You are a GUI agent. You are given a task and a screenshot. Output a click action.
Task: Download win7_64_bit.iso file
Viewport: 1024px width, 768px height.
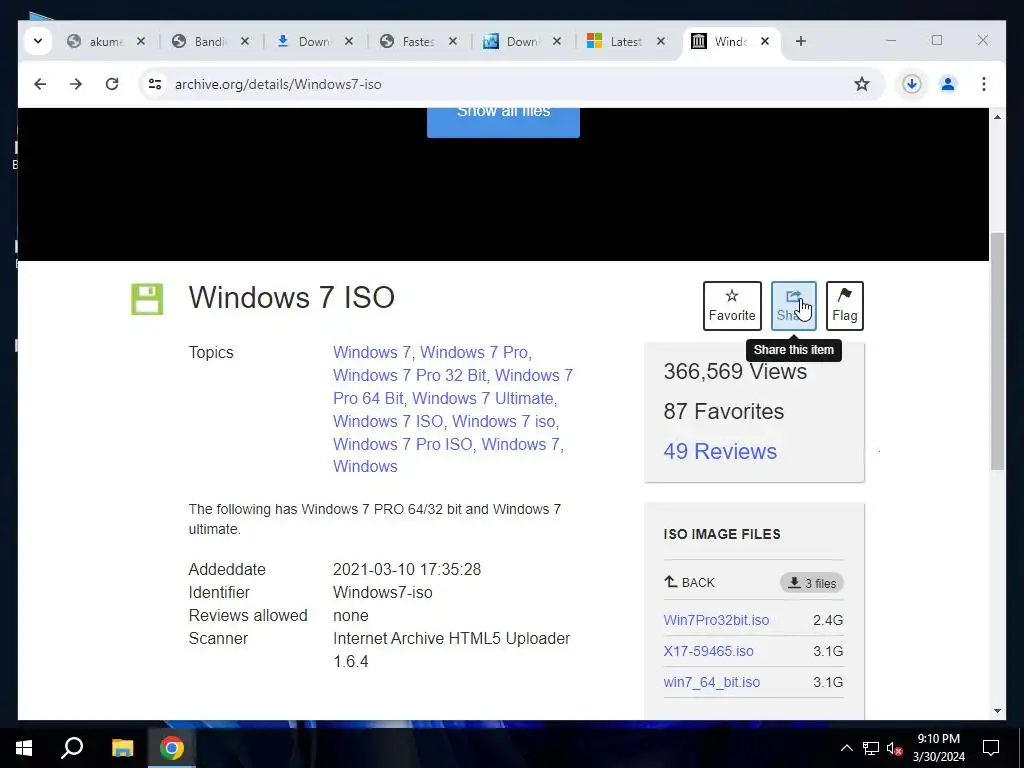point(711,682)
